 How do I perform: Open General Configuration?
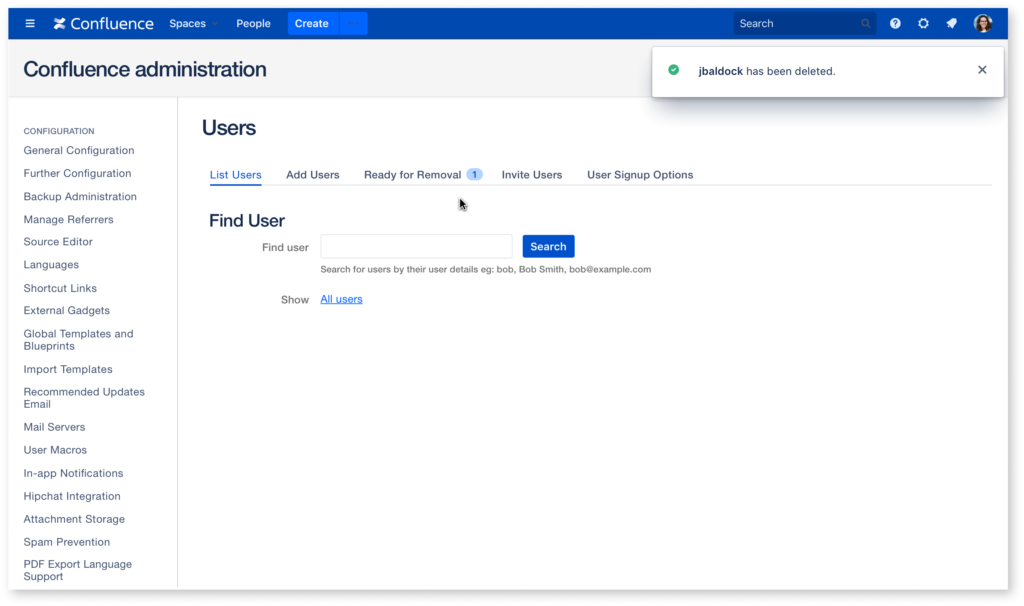pyautogui.click(x=79, y=150)
